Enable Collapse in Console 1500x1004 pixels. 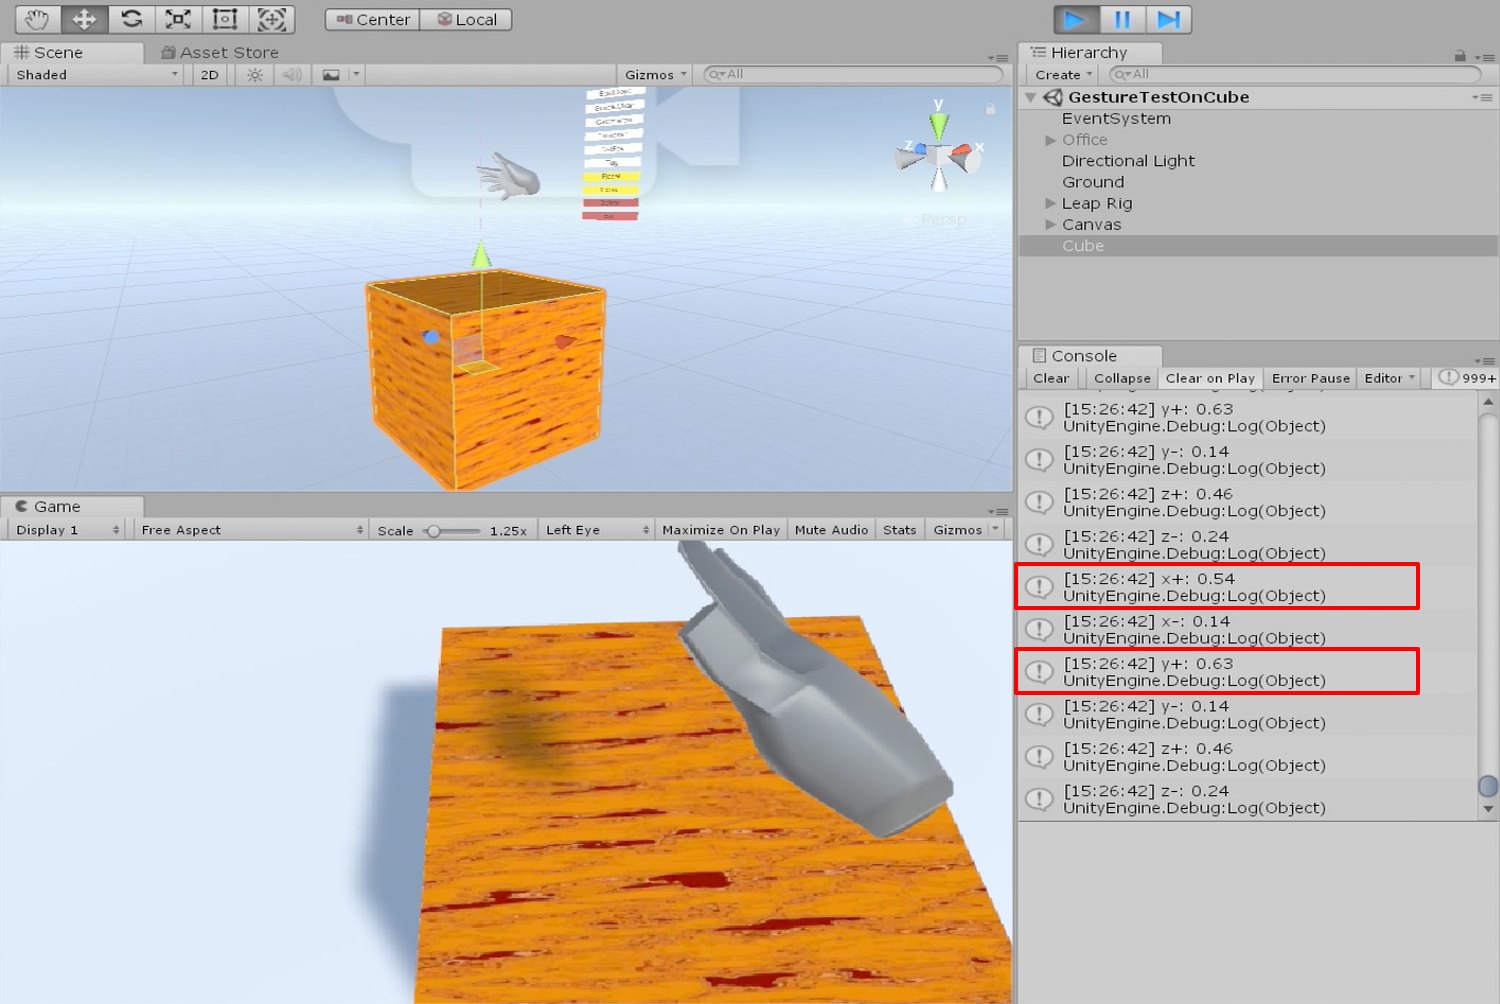tap(1121, 378)
